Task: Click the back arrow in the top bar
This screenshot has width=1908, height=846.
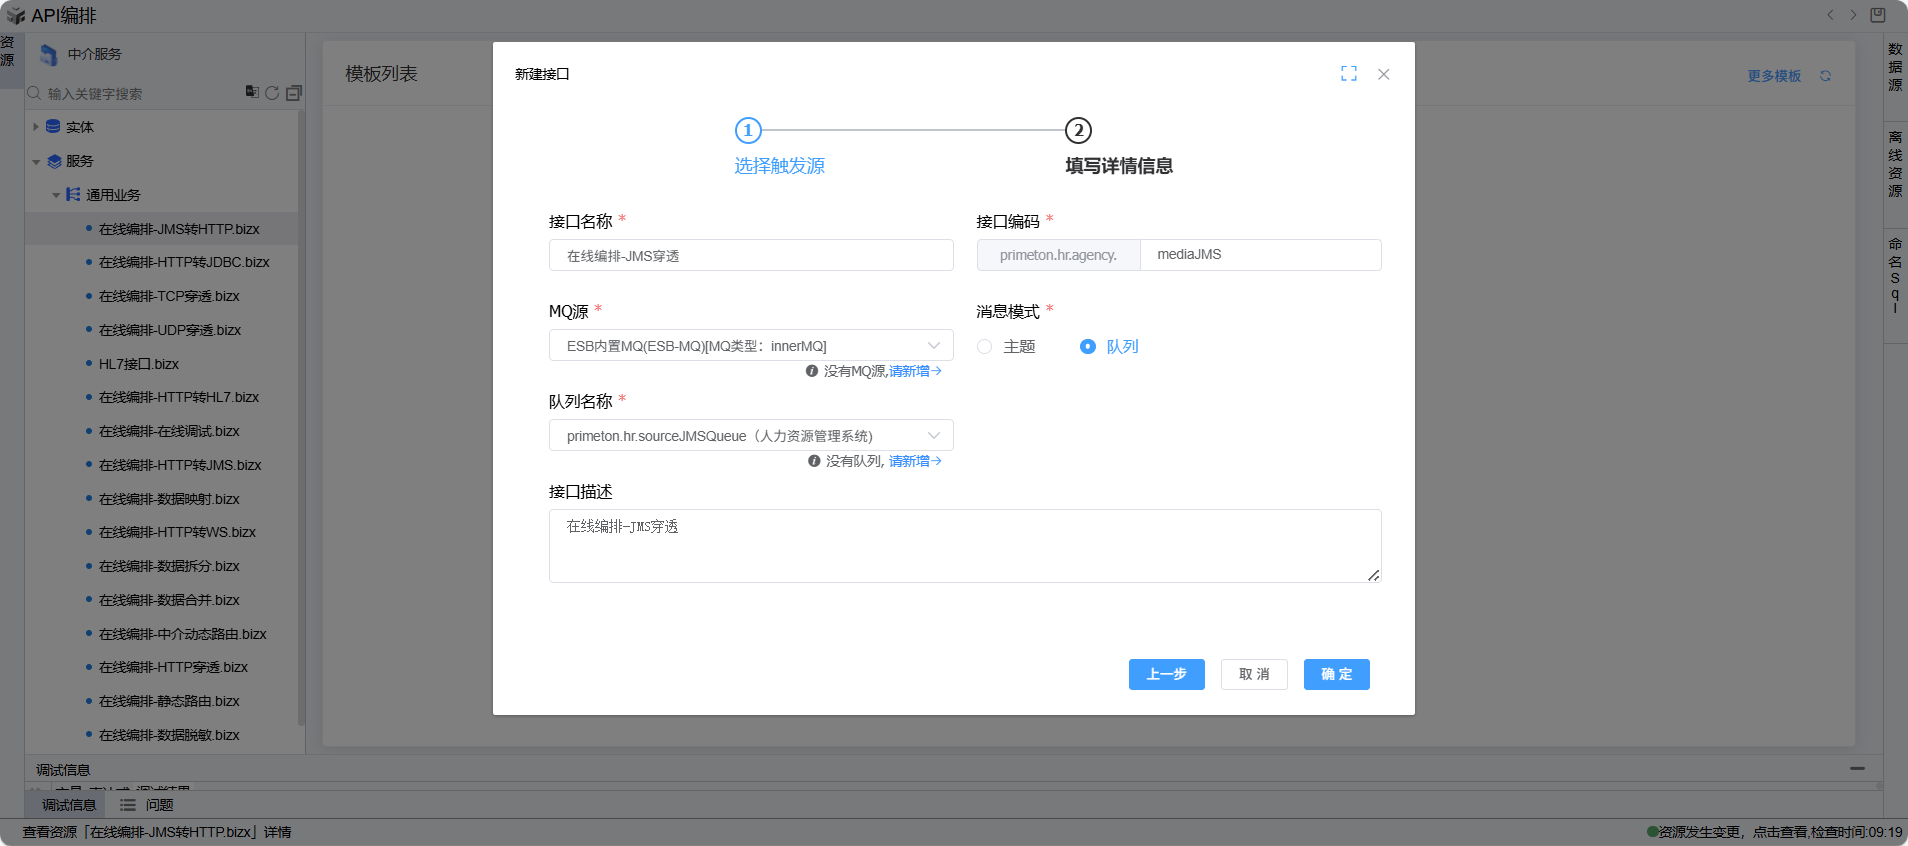Action: tap(1830, 15)
